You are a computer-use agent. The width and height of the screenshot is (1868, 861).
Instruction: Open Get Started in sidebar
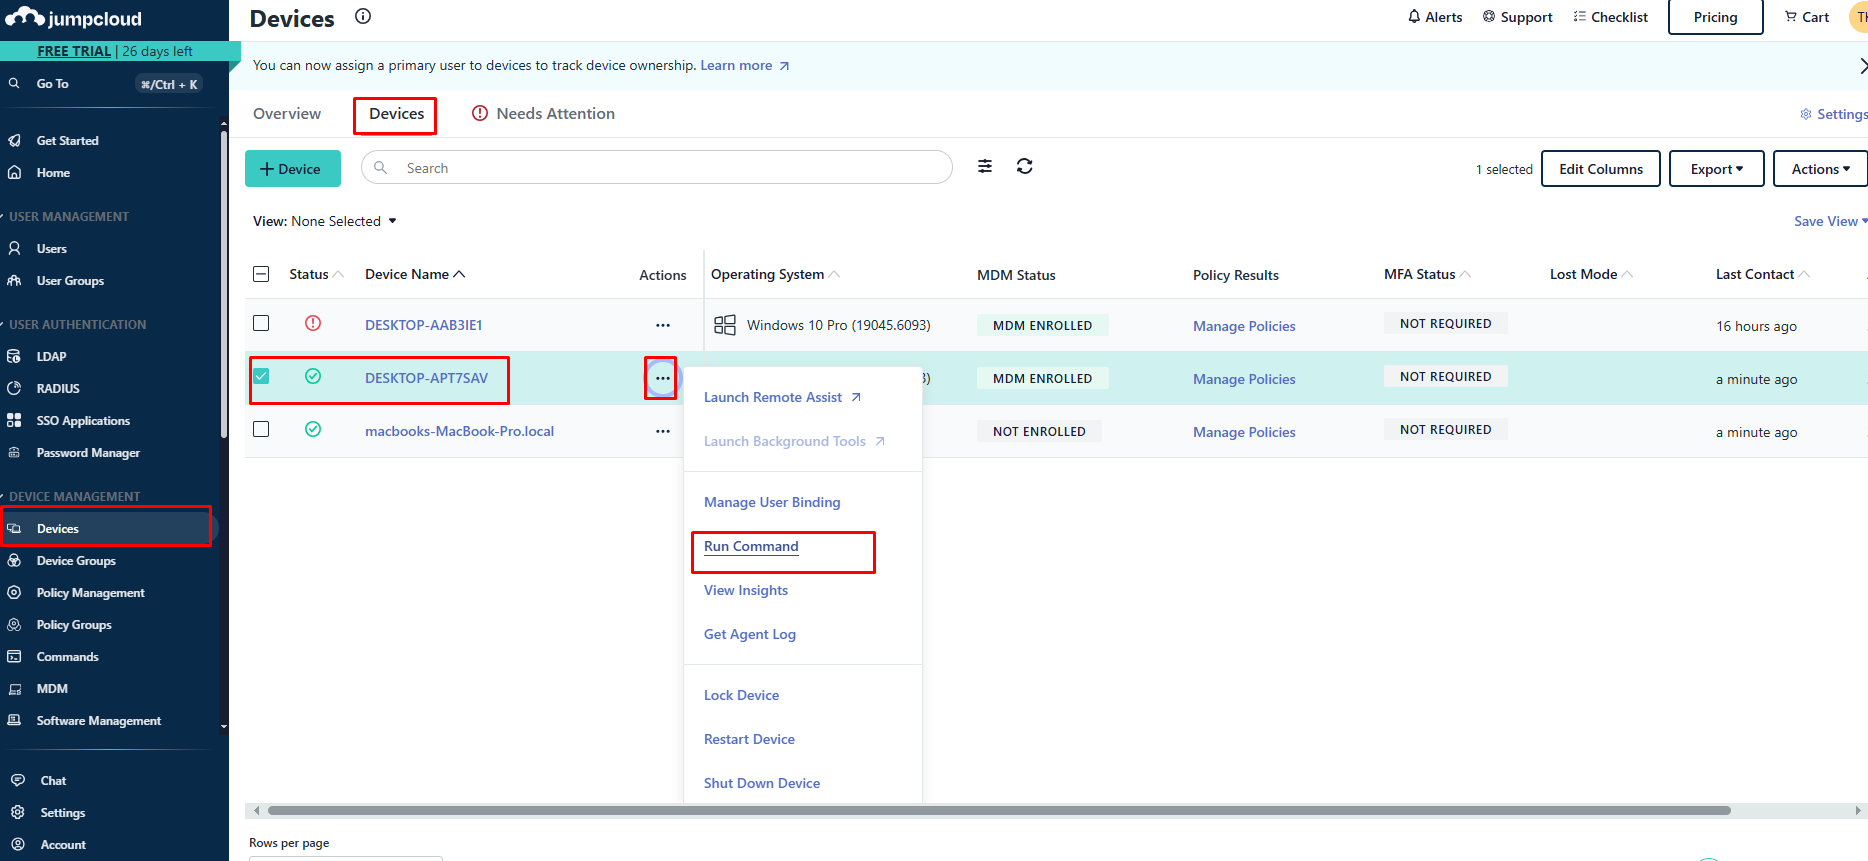(67, 141)
